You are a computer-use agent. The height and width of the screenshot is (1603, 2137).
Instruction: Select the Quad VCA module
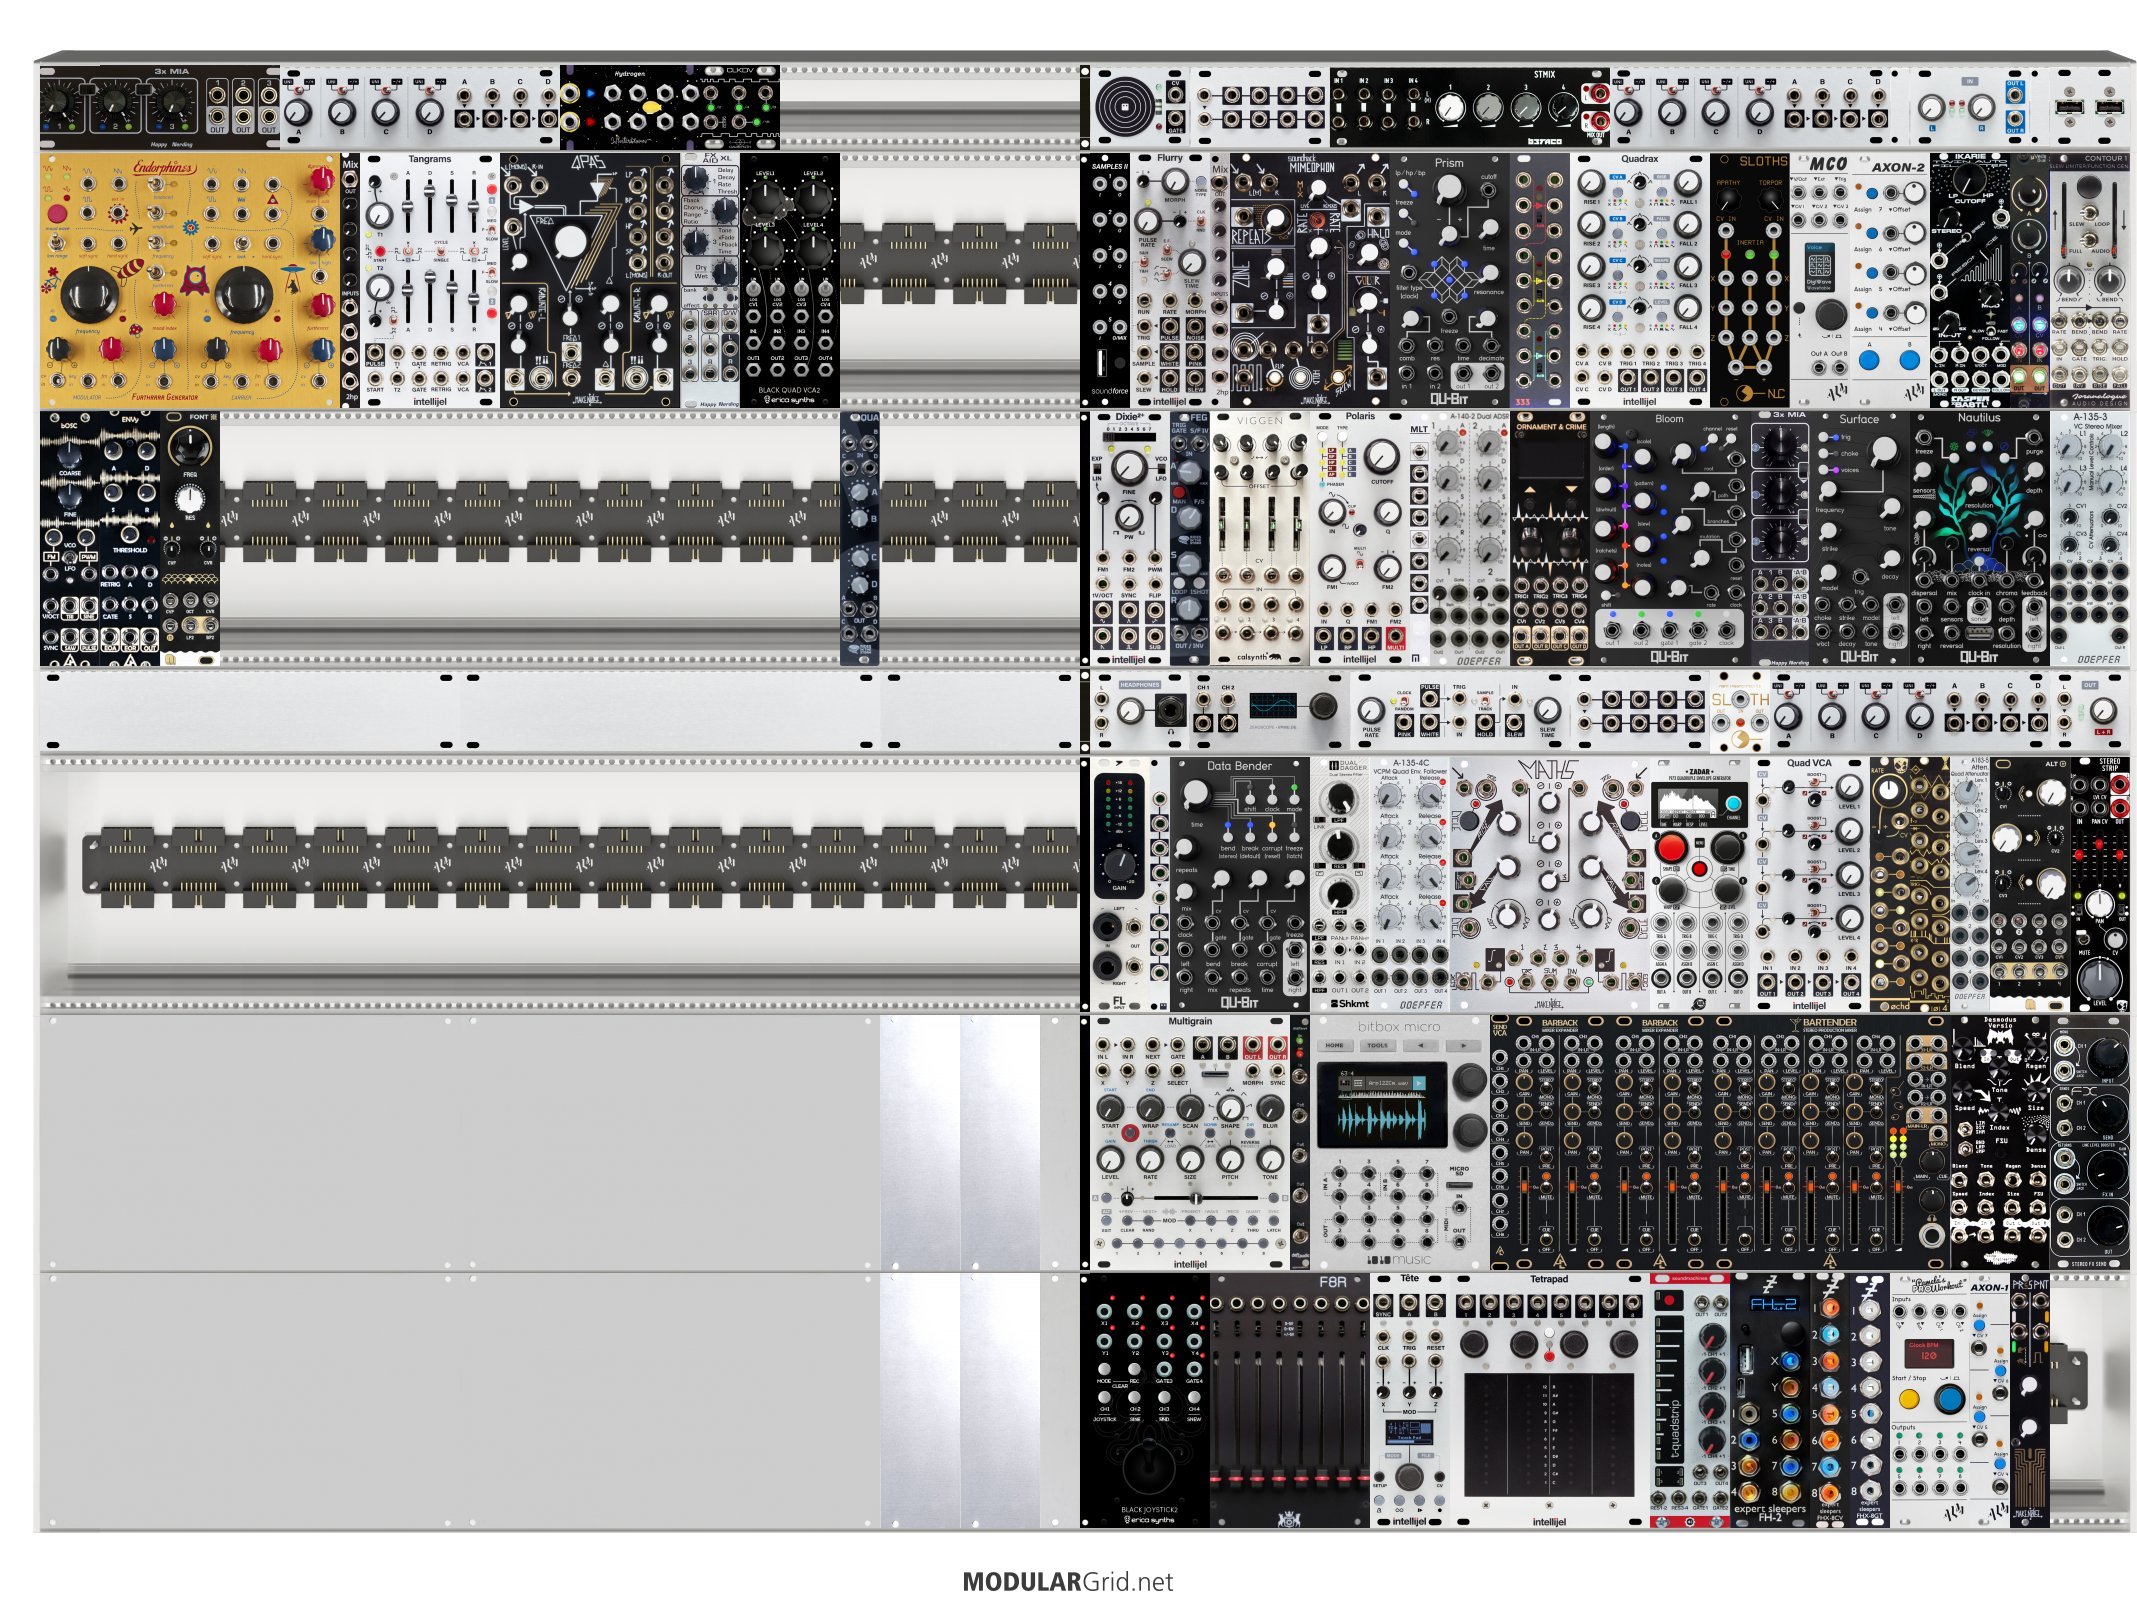point(1810,884)
